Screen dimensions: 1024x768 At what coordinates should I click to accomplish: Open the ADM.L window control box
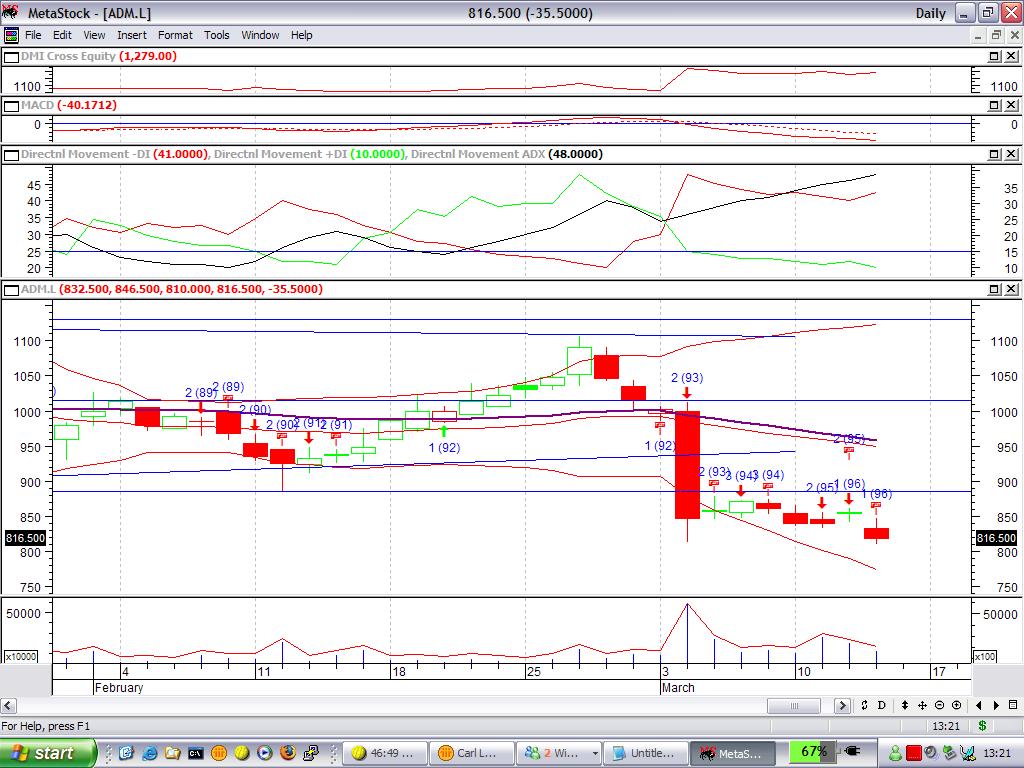click(x=11, y=290)
